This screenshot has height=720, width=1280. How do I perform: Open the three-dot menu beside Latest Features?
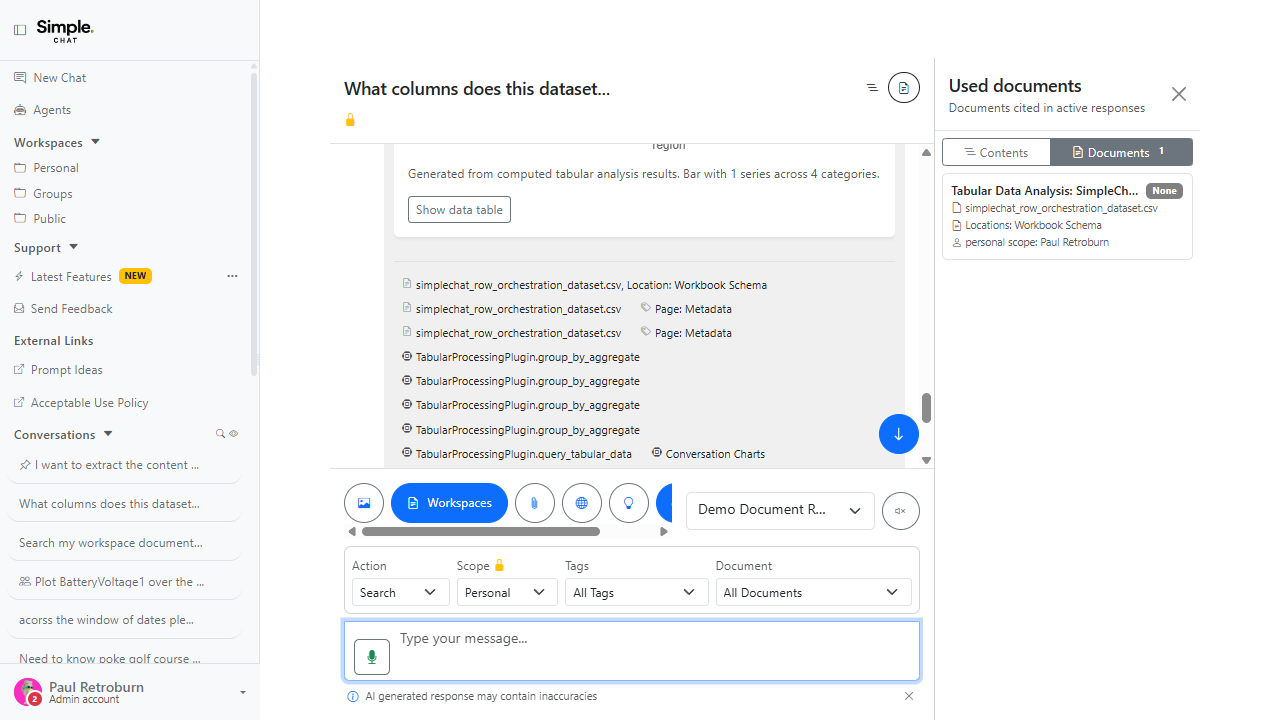(232, 276)
